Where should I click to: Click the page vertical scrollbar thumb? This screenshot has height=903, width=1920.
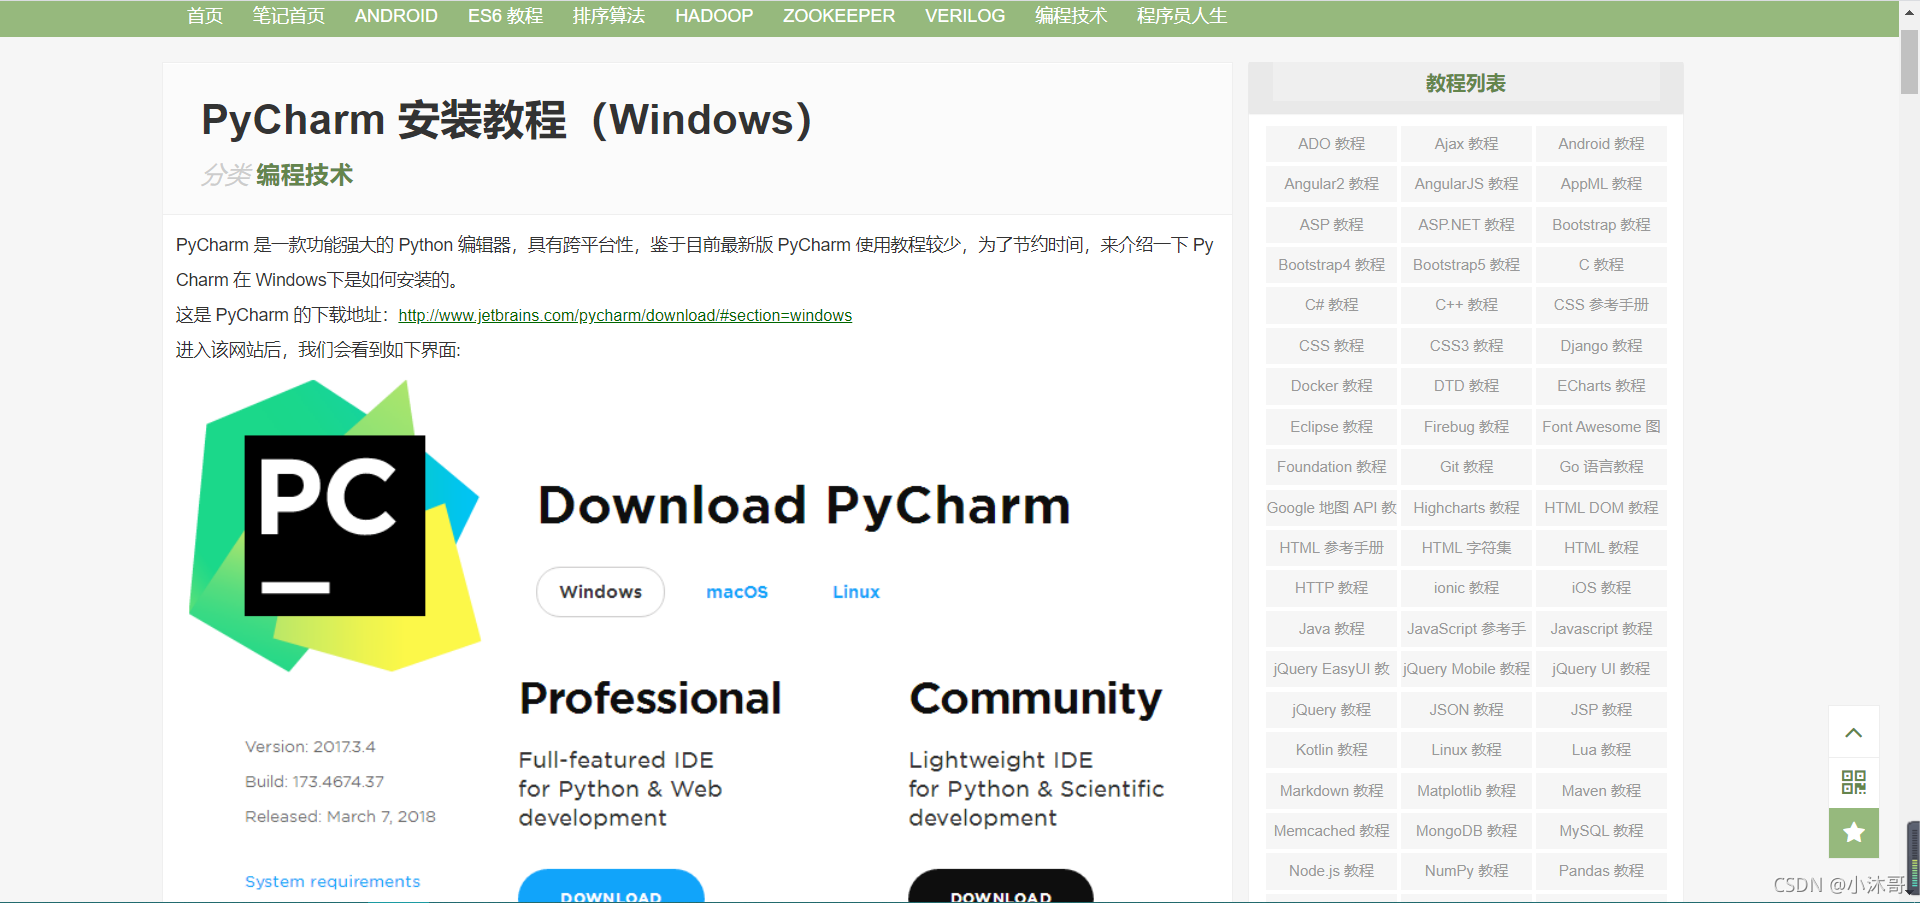point(1909,62)
